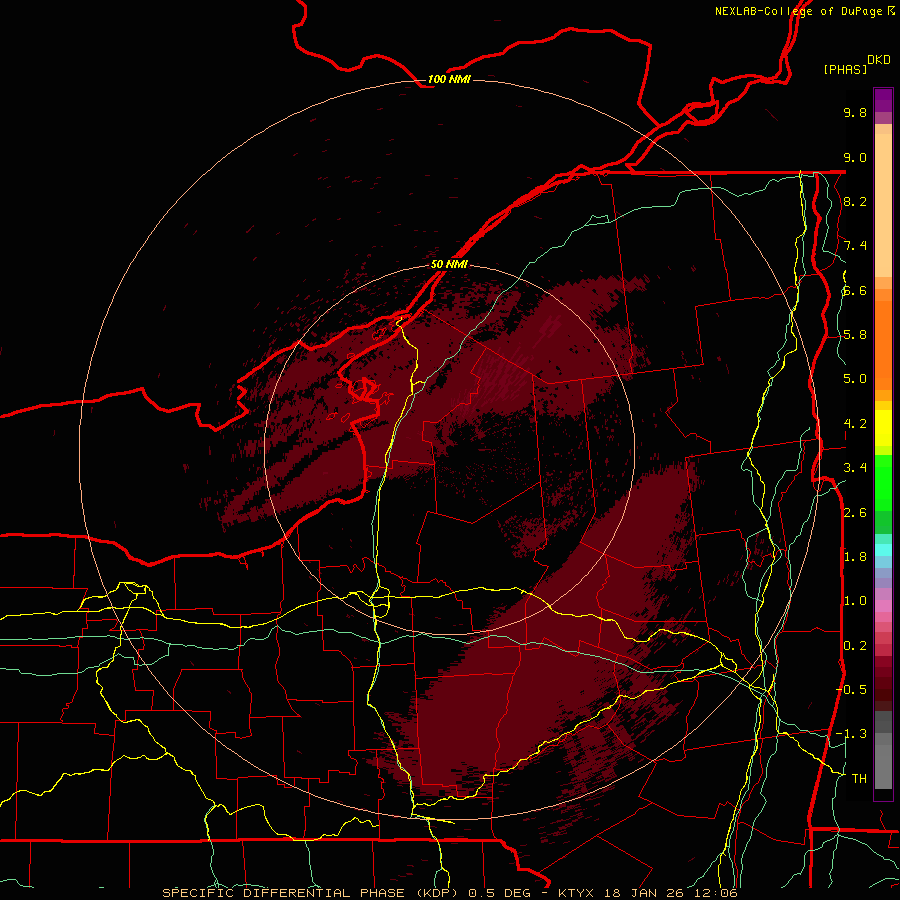The width and height of the screenshot is (900, 900).
Task: Click the 1.8 legend value
Action: coord(855,557)
